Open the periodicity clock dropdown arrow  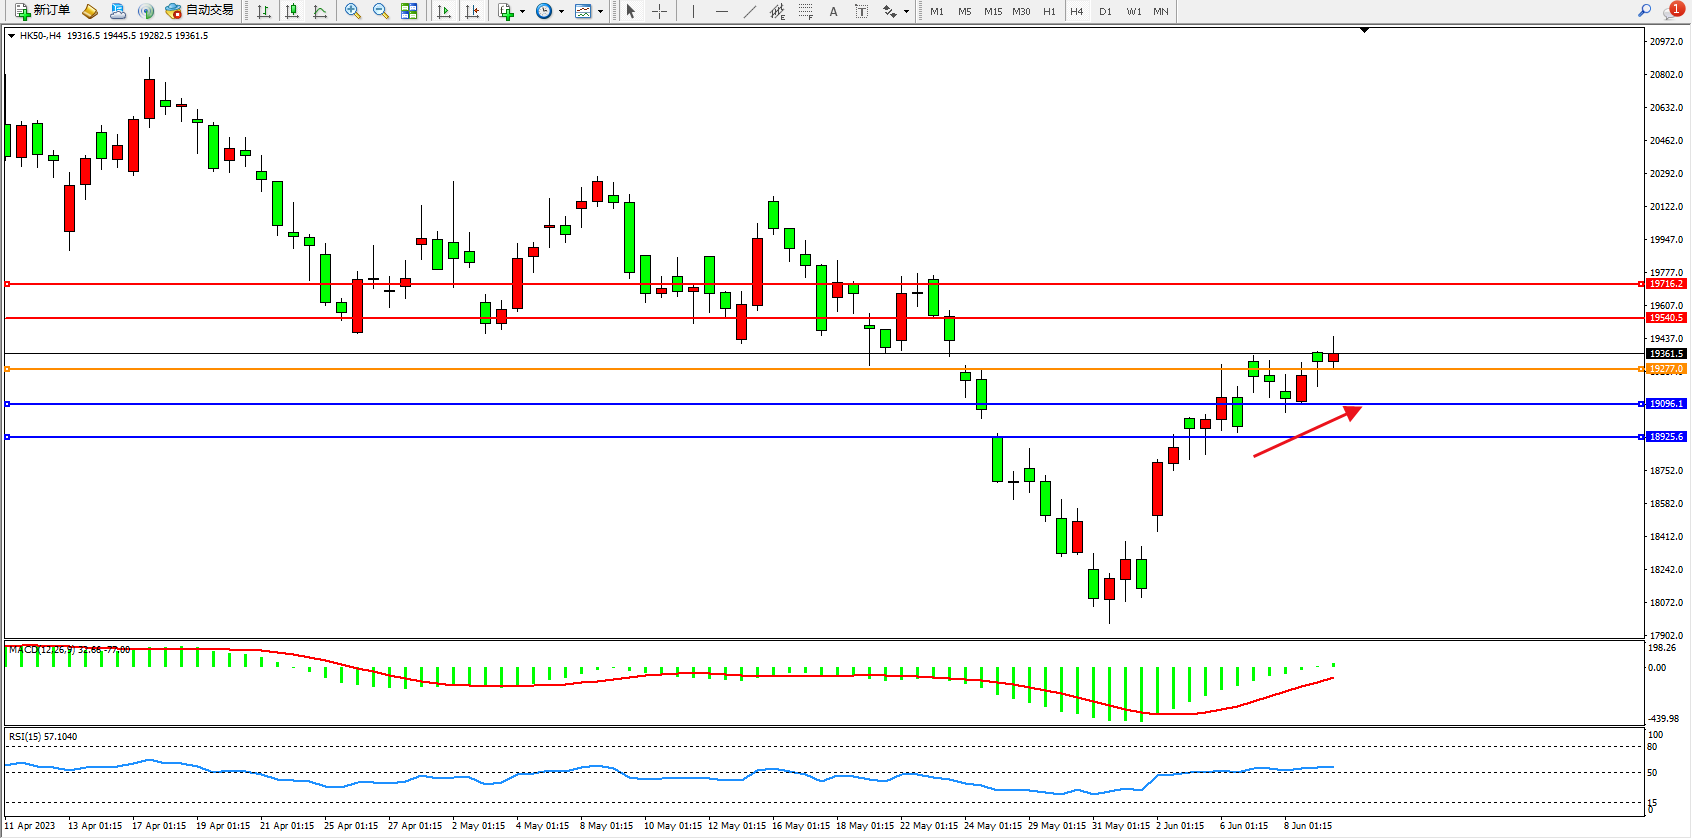tap(561, 12)
